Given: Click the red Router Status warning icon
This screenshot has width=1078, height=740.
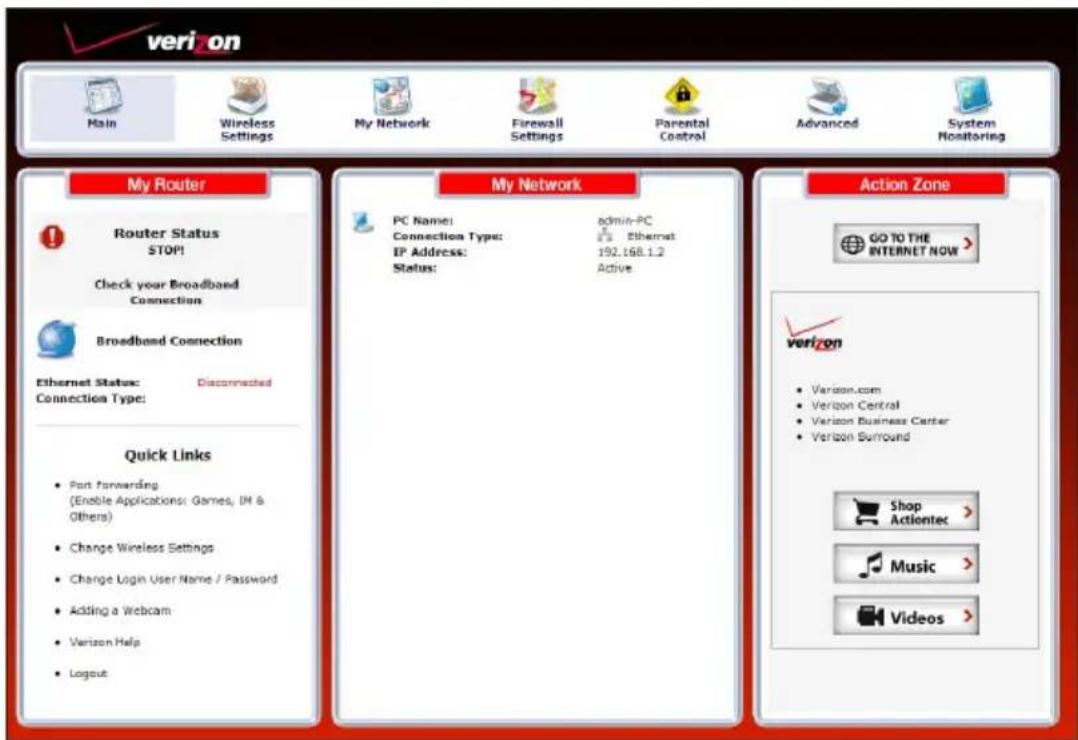Looking at the screenshot, I should [x=52, y=237].
